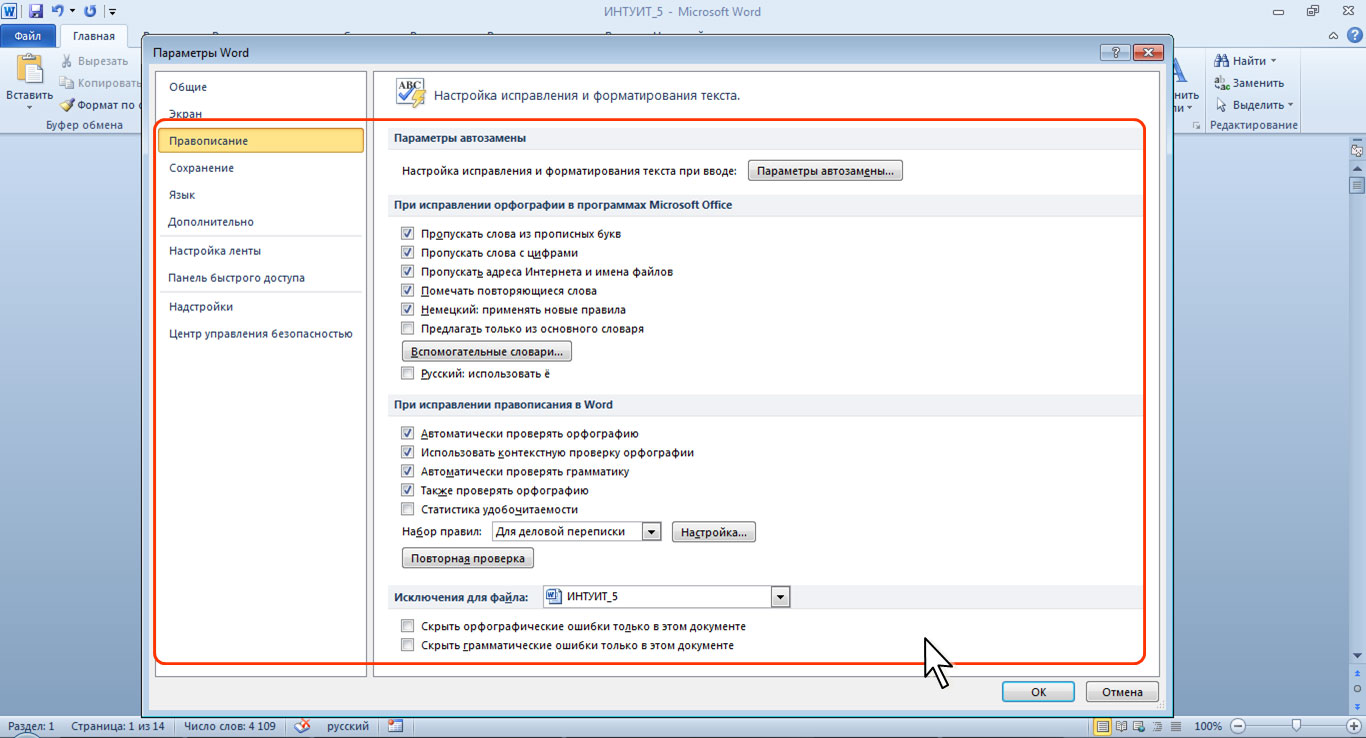
Task: Click the Format Painter brush icon
Action: (x=67, y=105)
